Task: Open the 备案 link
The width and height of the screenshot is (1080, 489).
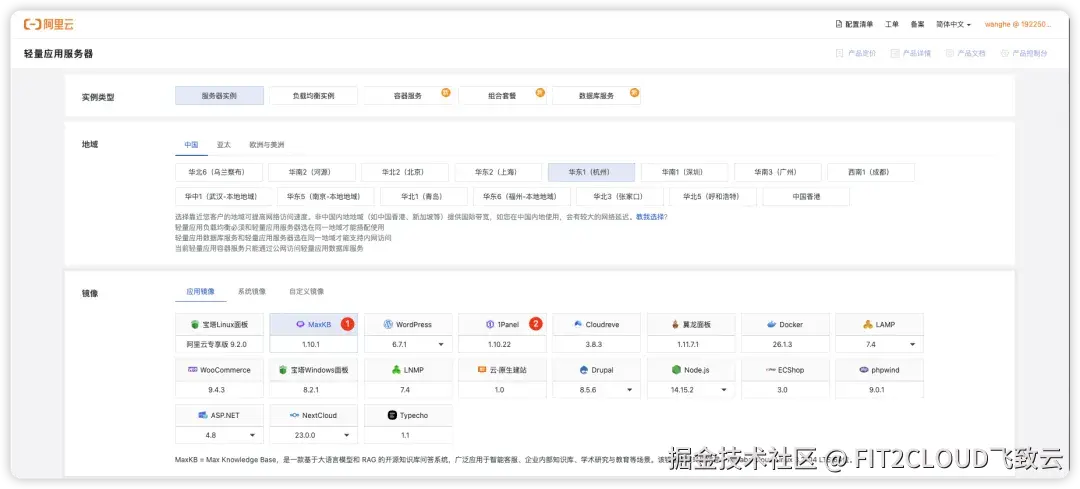Action: coord(917,24)
